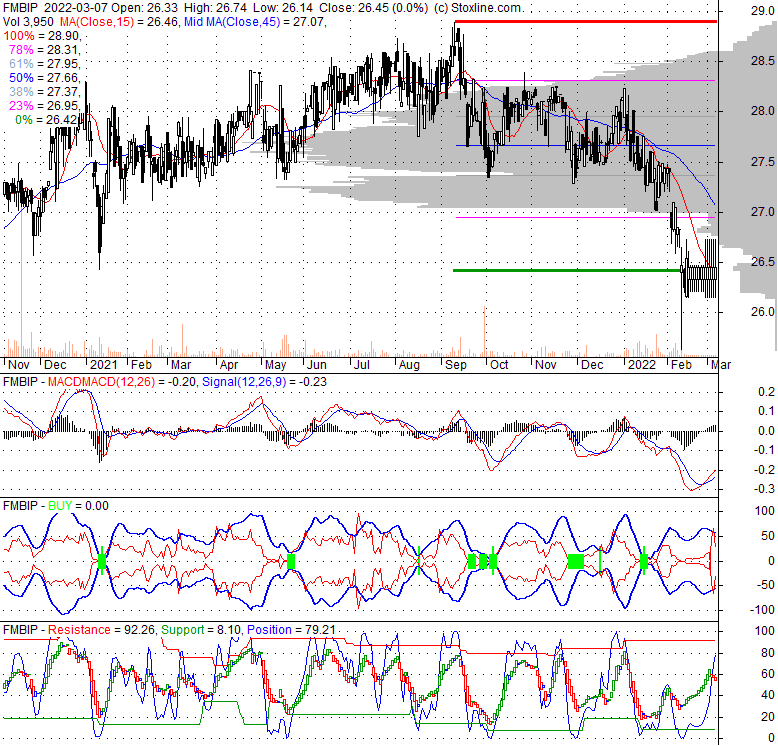Click the green buy marker near 2021
The image size is (778, 746).
(x=102, y=561)
